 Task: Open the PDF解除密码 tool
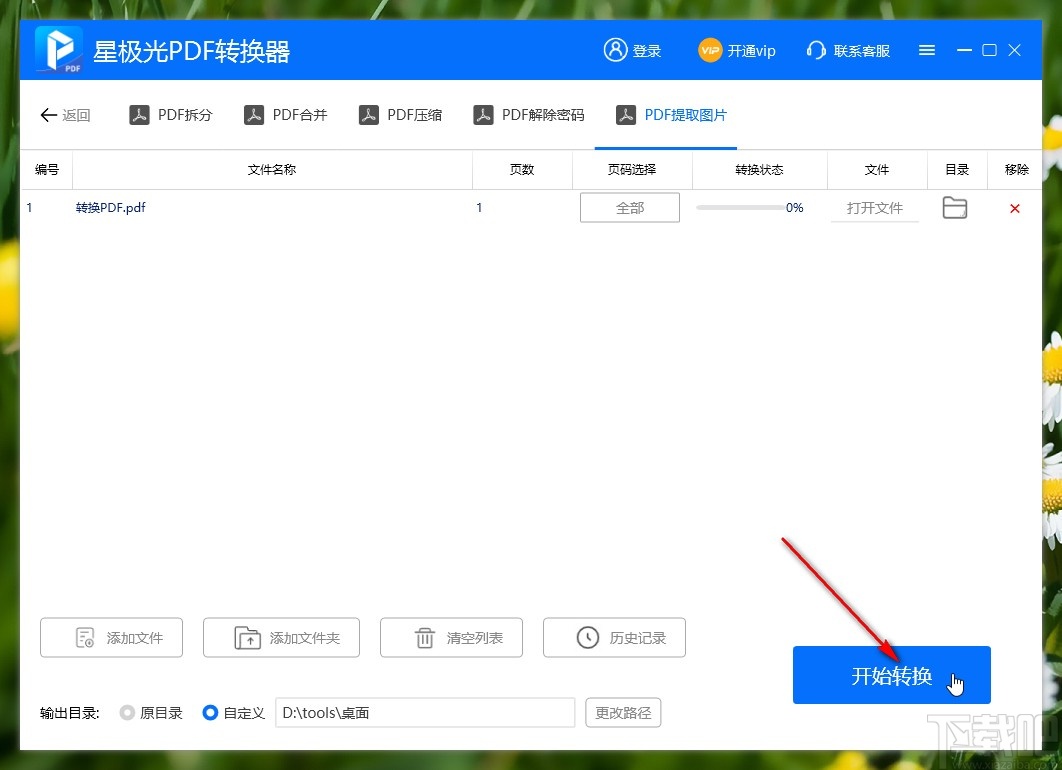tap(485, 114)
